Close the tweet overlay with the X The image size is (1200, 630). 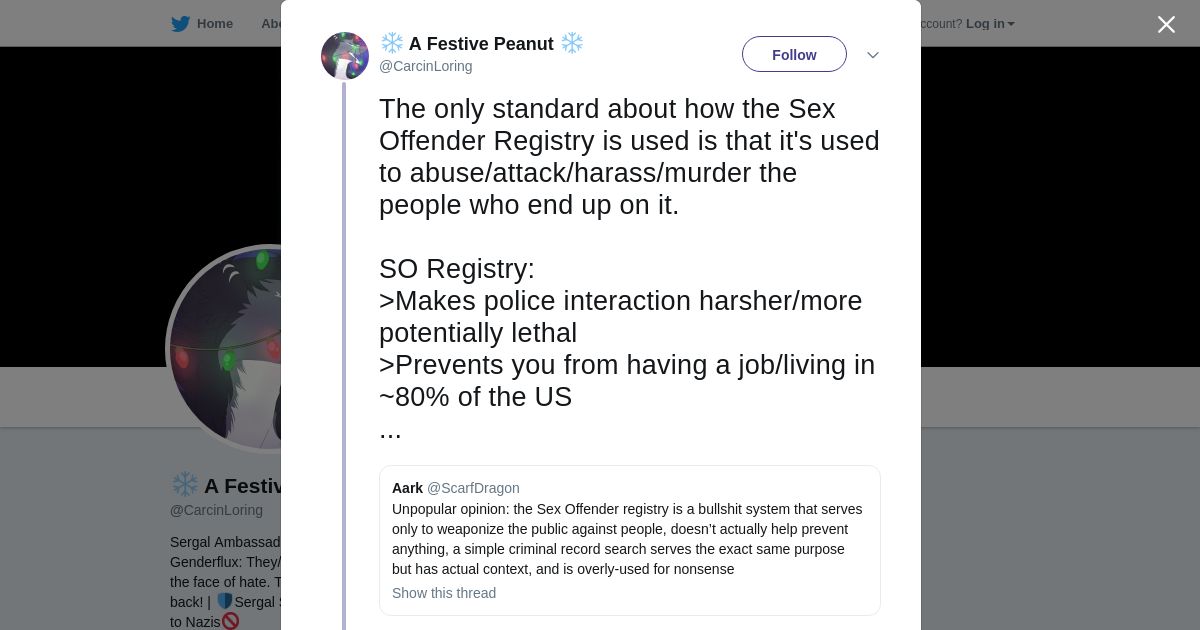(x=1166, y=24)
